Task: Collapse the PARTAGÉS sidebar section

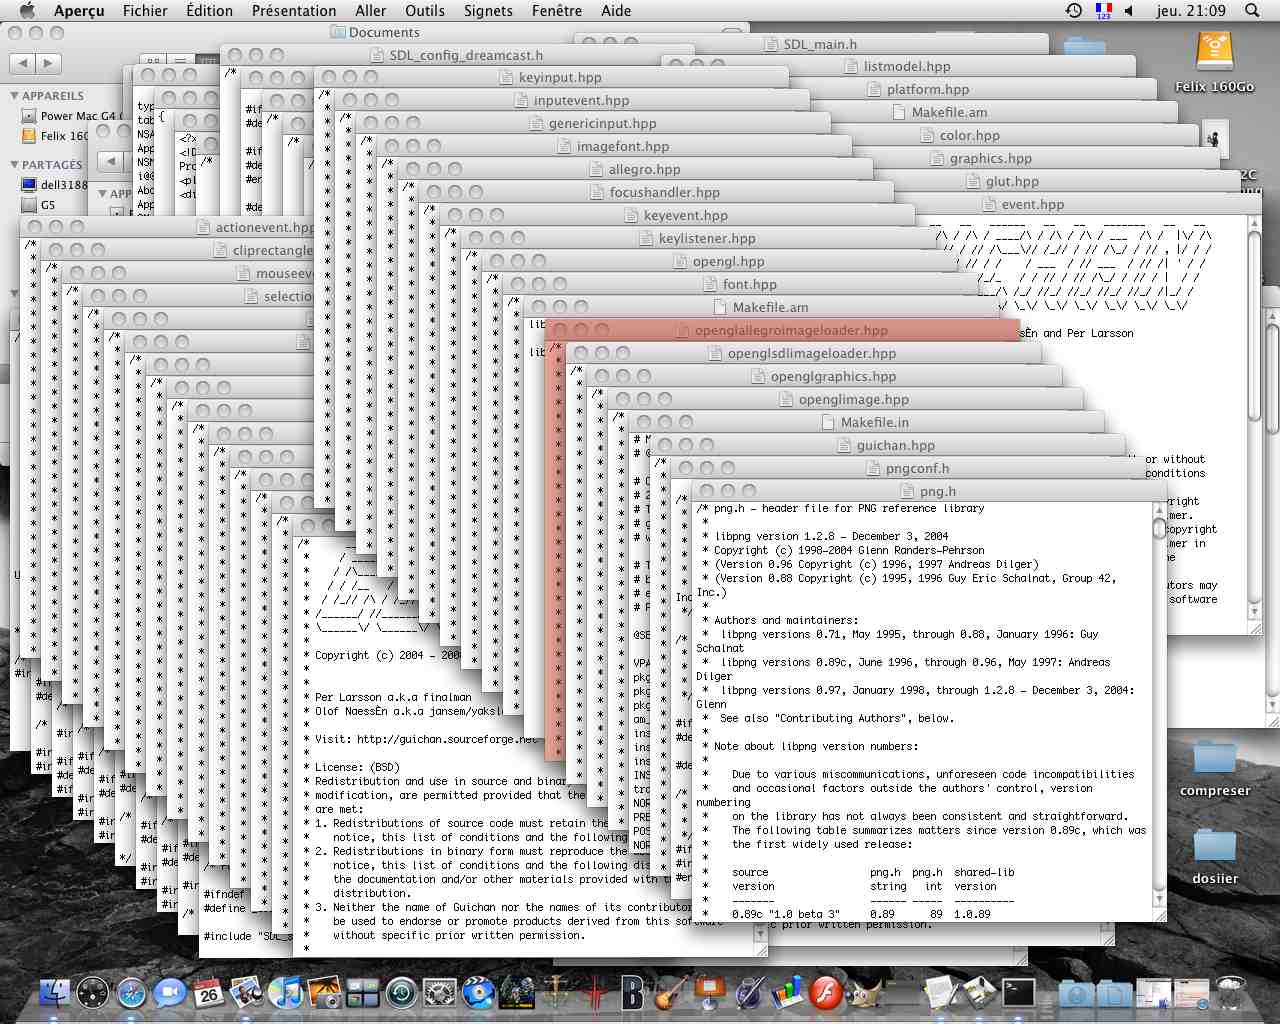Action: (14, 165)
